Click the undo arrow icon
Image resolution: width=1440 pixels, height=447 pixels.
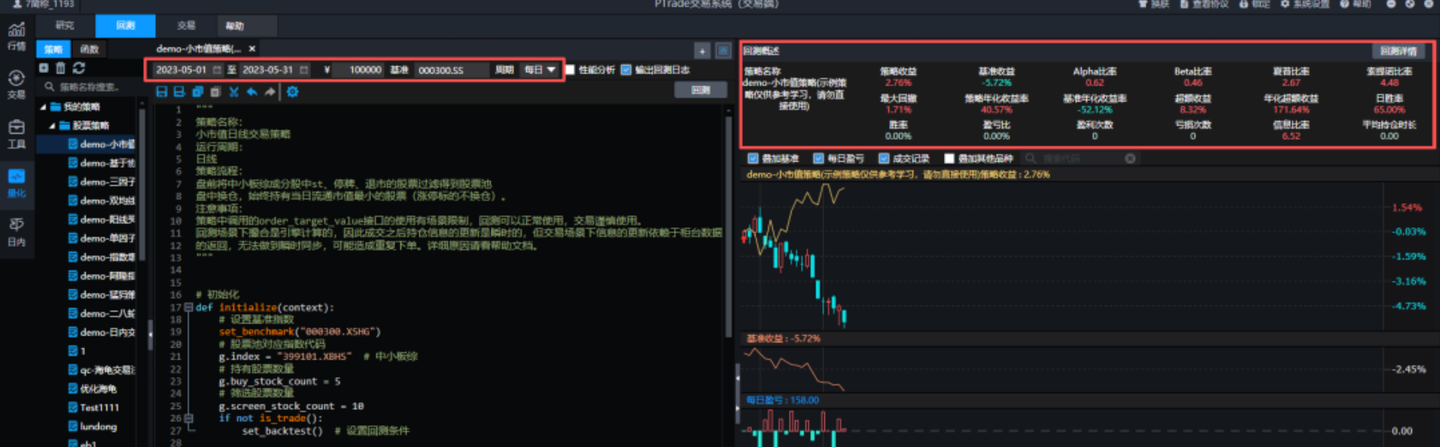(251, 92)
